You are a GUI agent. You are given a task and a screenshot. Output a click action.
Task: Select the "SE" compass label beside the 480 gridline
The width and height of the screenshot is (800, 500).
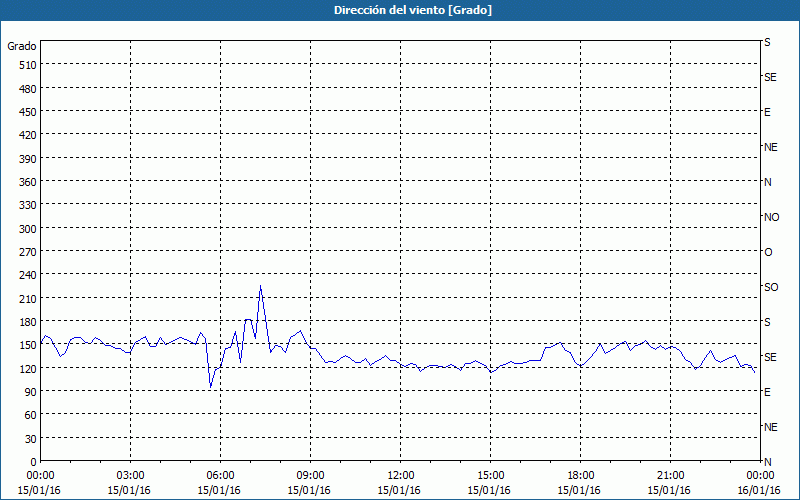[x=770, y=77]
